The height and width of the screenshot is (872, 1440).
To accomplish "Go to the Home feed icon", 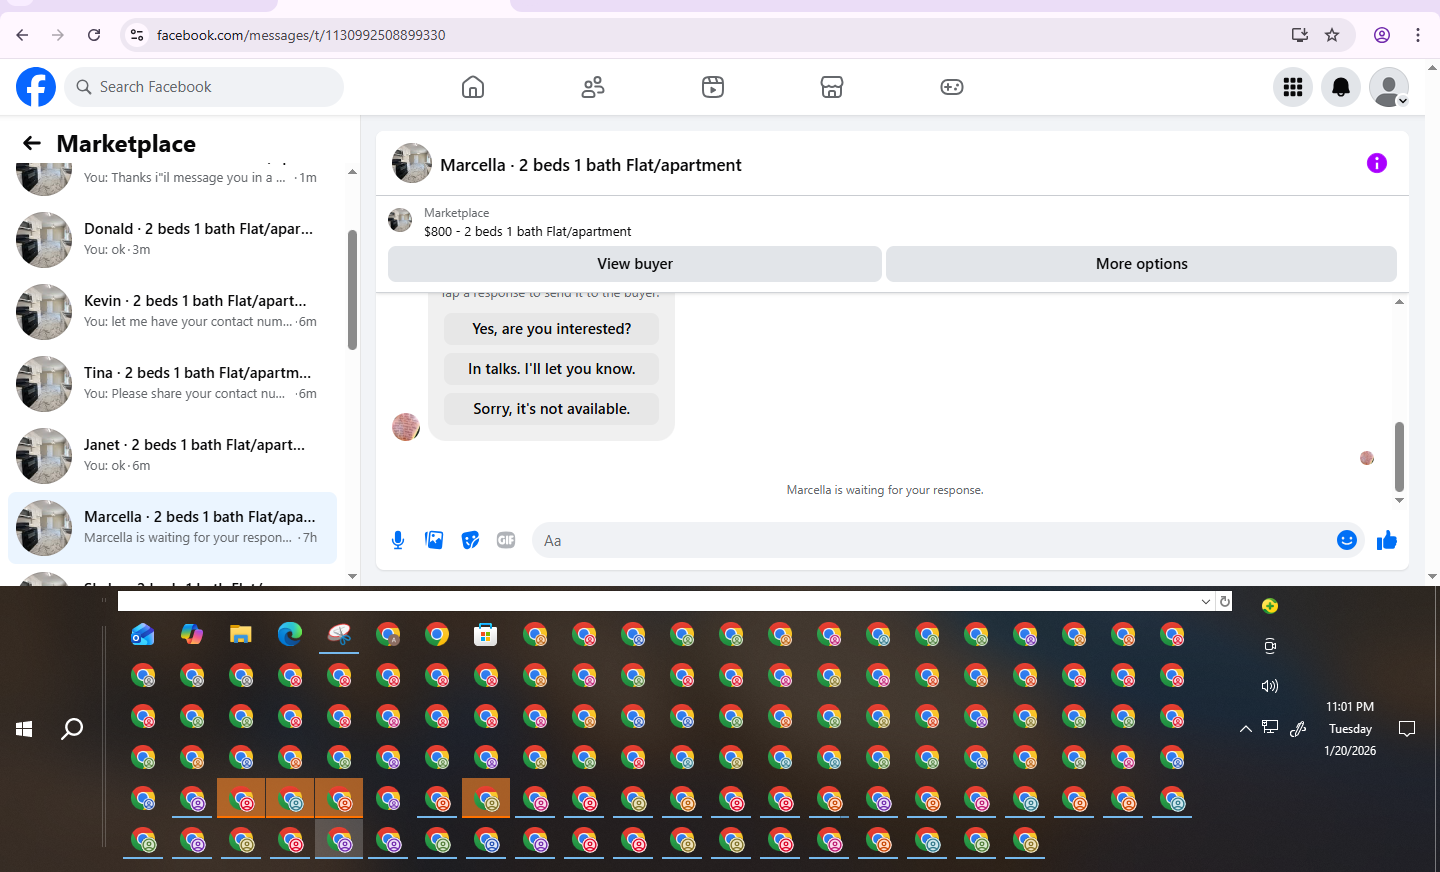I will pos(473,87).
